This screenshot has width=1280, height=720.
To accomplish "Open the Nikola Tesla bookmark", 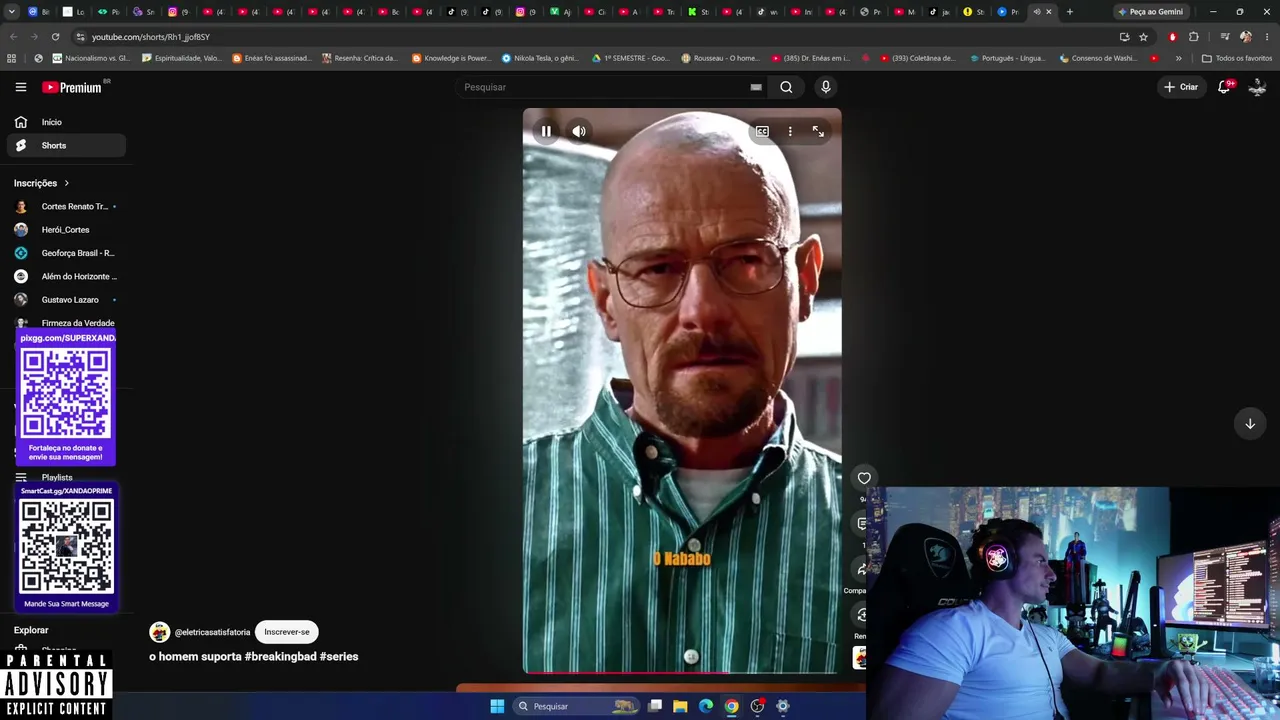I will coord(540,58).
